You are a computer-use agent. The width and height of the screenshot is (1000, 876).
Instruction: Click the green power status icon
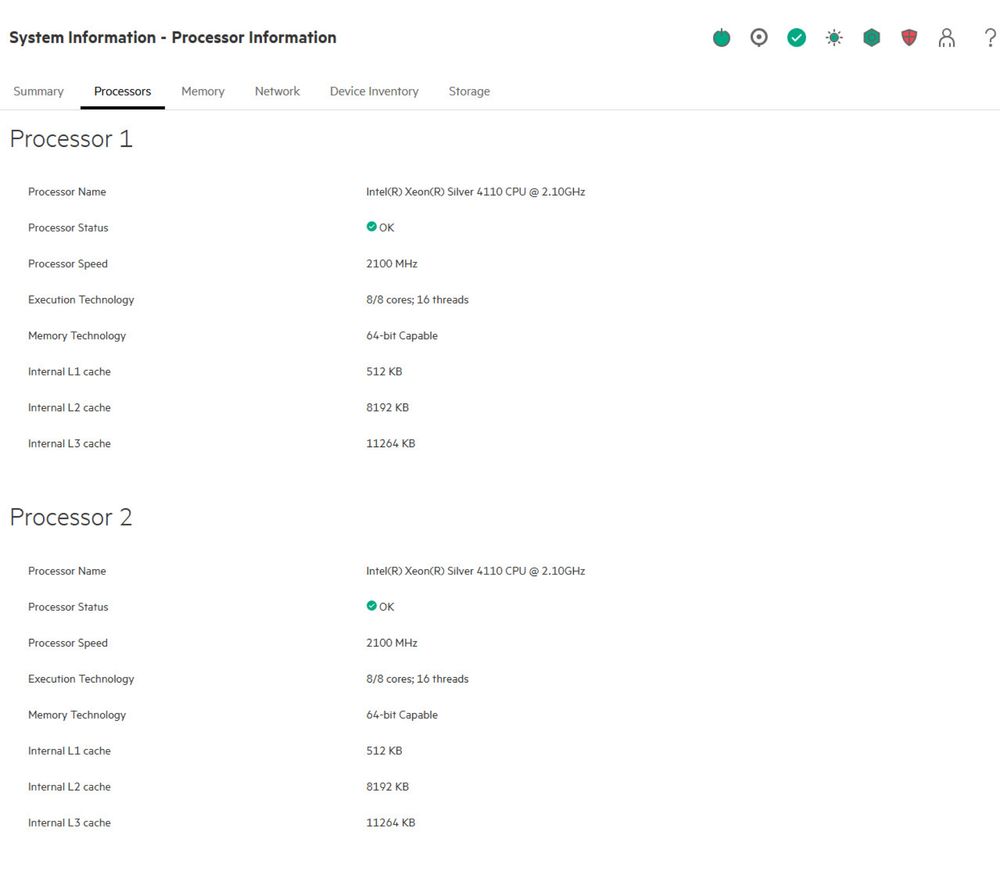tap(721, 38)
